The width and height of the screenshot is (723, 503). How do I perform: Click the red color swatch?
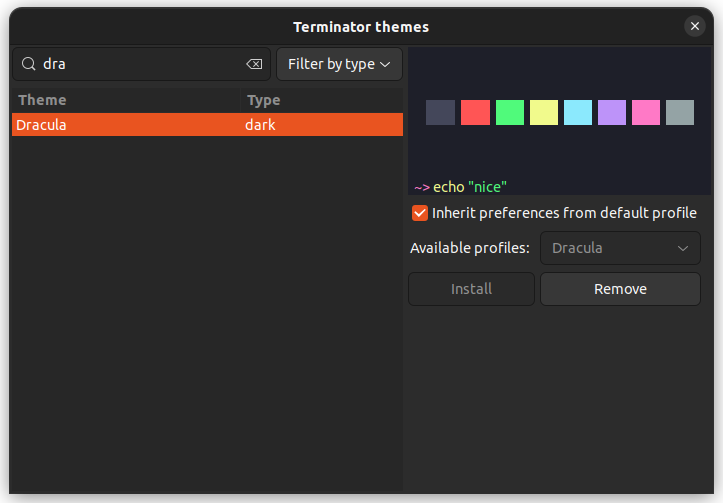[475, 112]
